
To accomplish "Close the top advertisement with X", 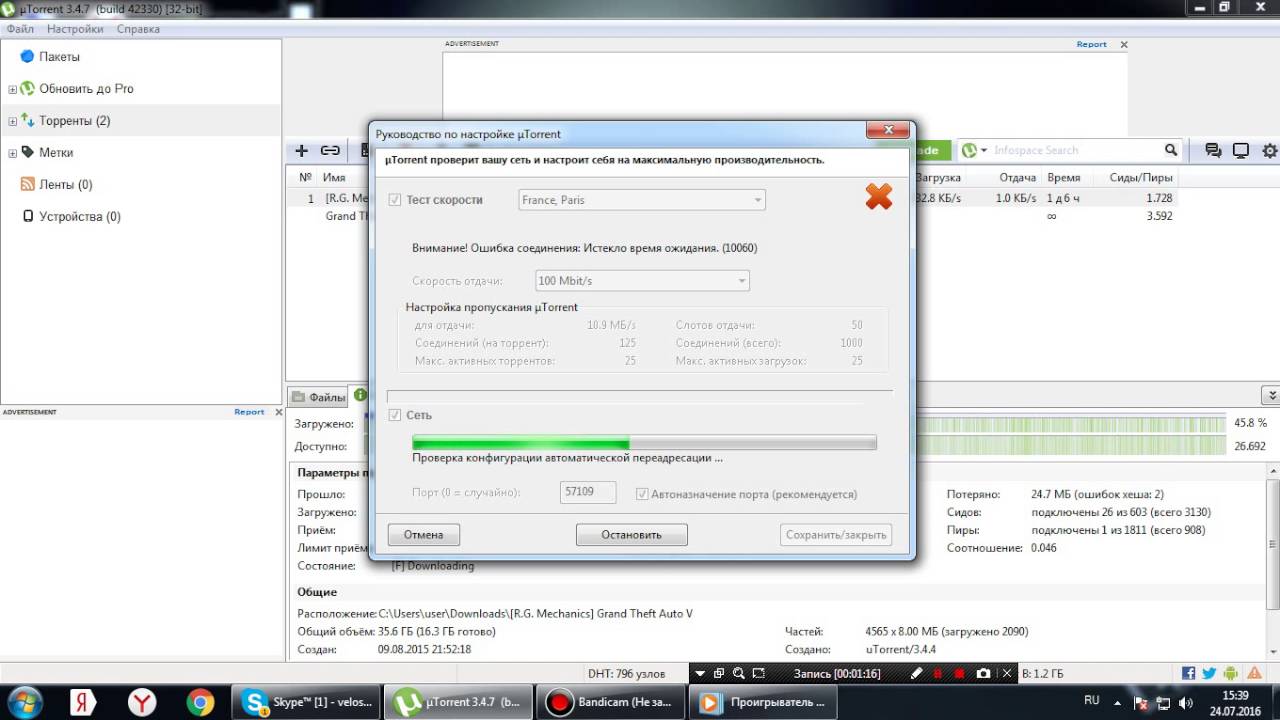I will point(1124,45).
